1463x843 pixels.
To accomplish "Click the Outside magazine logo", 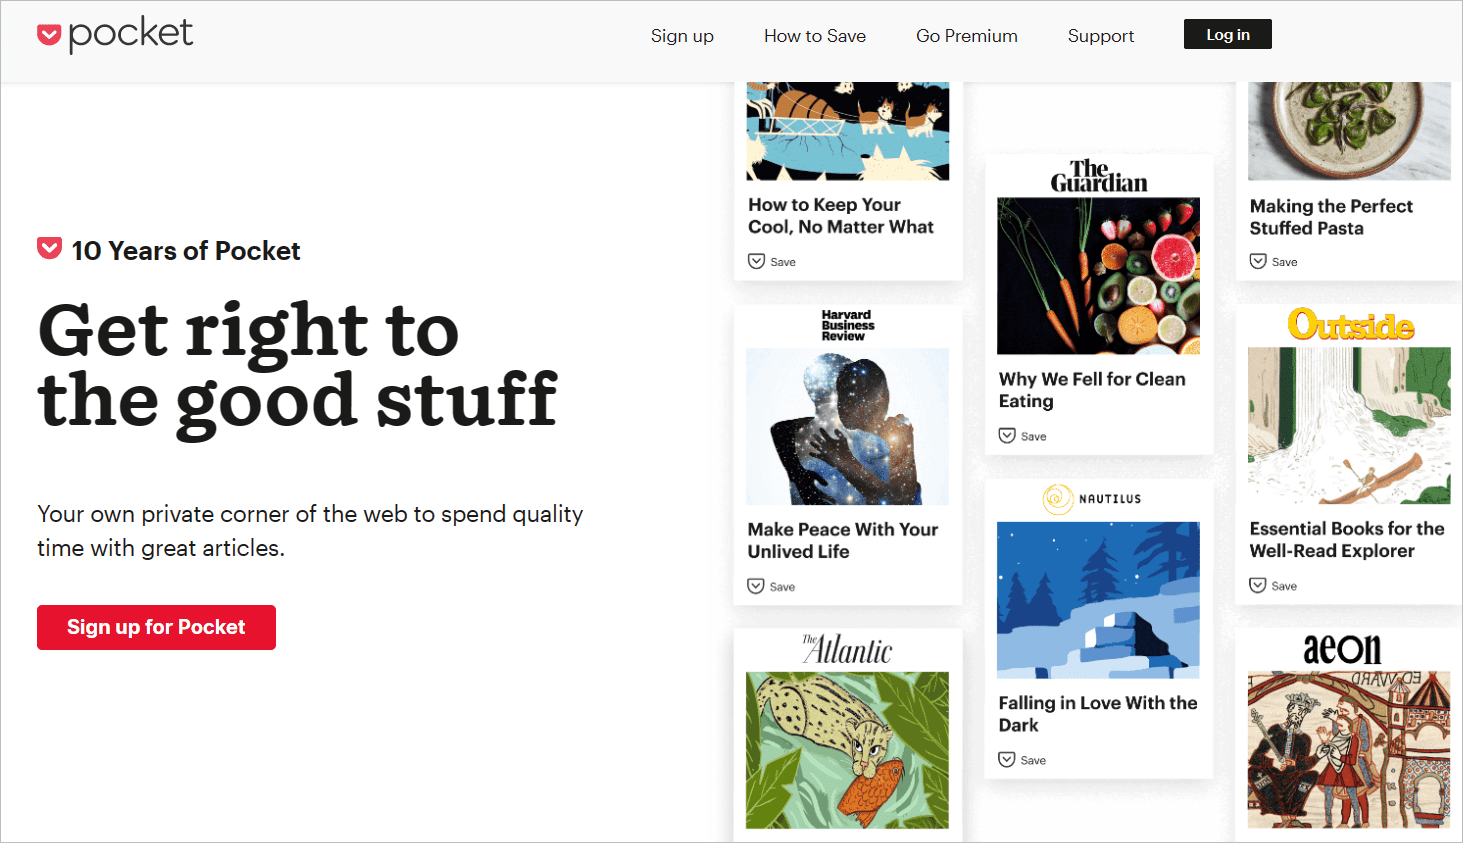I will pos(1350,325).
